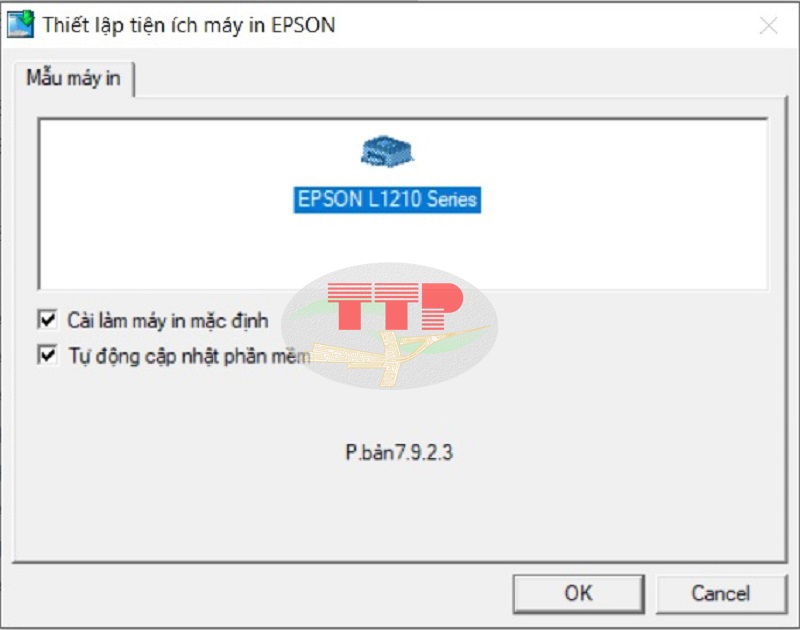The height and width of the screenshot is (630, 800).
Task: Select the blue printer icon in the list
Action: point(387,152)
